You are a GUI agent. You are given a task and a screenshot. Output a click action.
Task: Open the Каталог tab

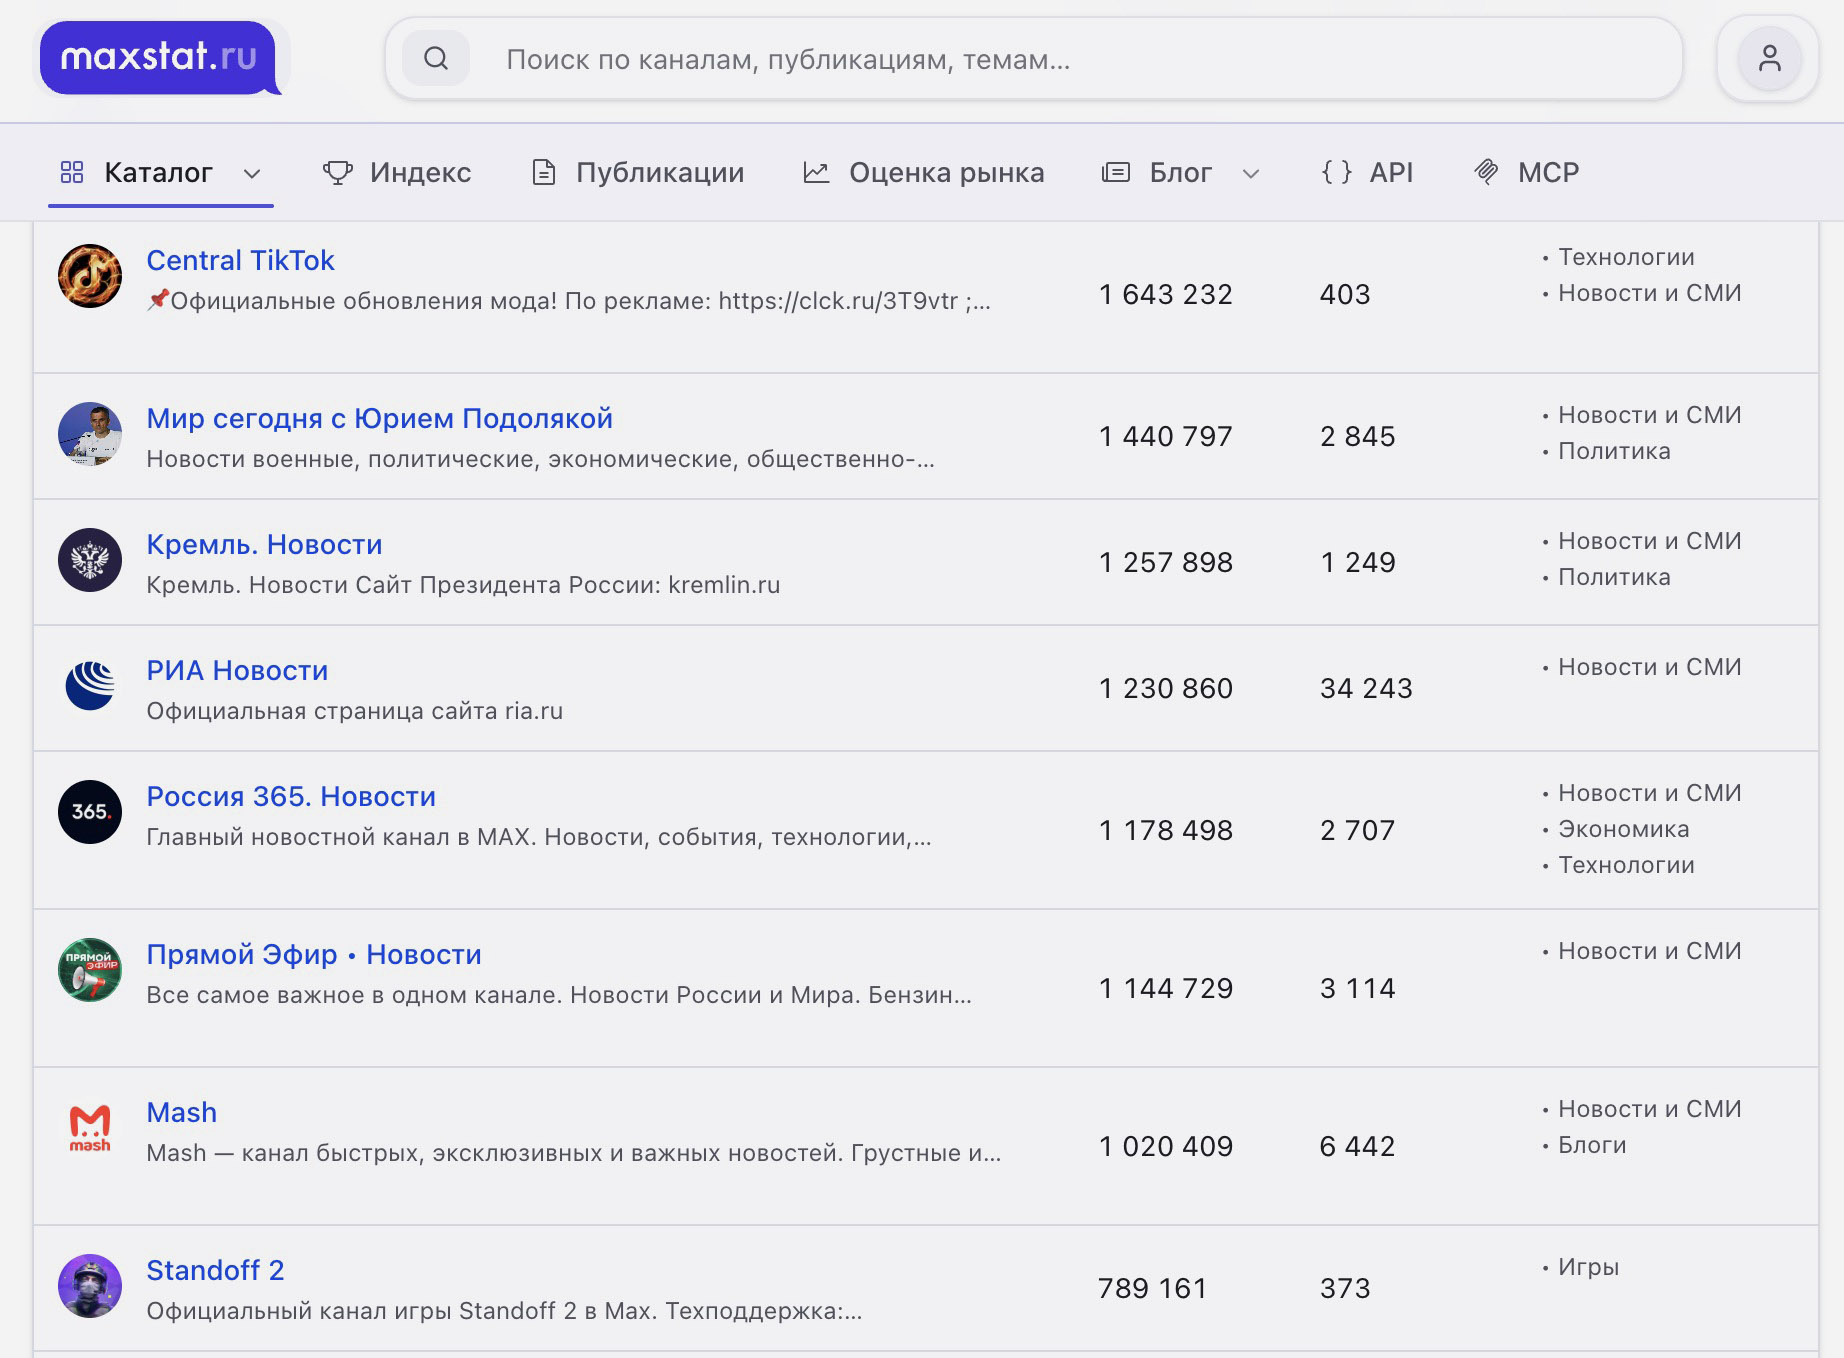click(160, 172)
